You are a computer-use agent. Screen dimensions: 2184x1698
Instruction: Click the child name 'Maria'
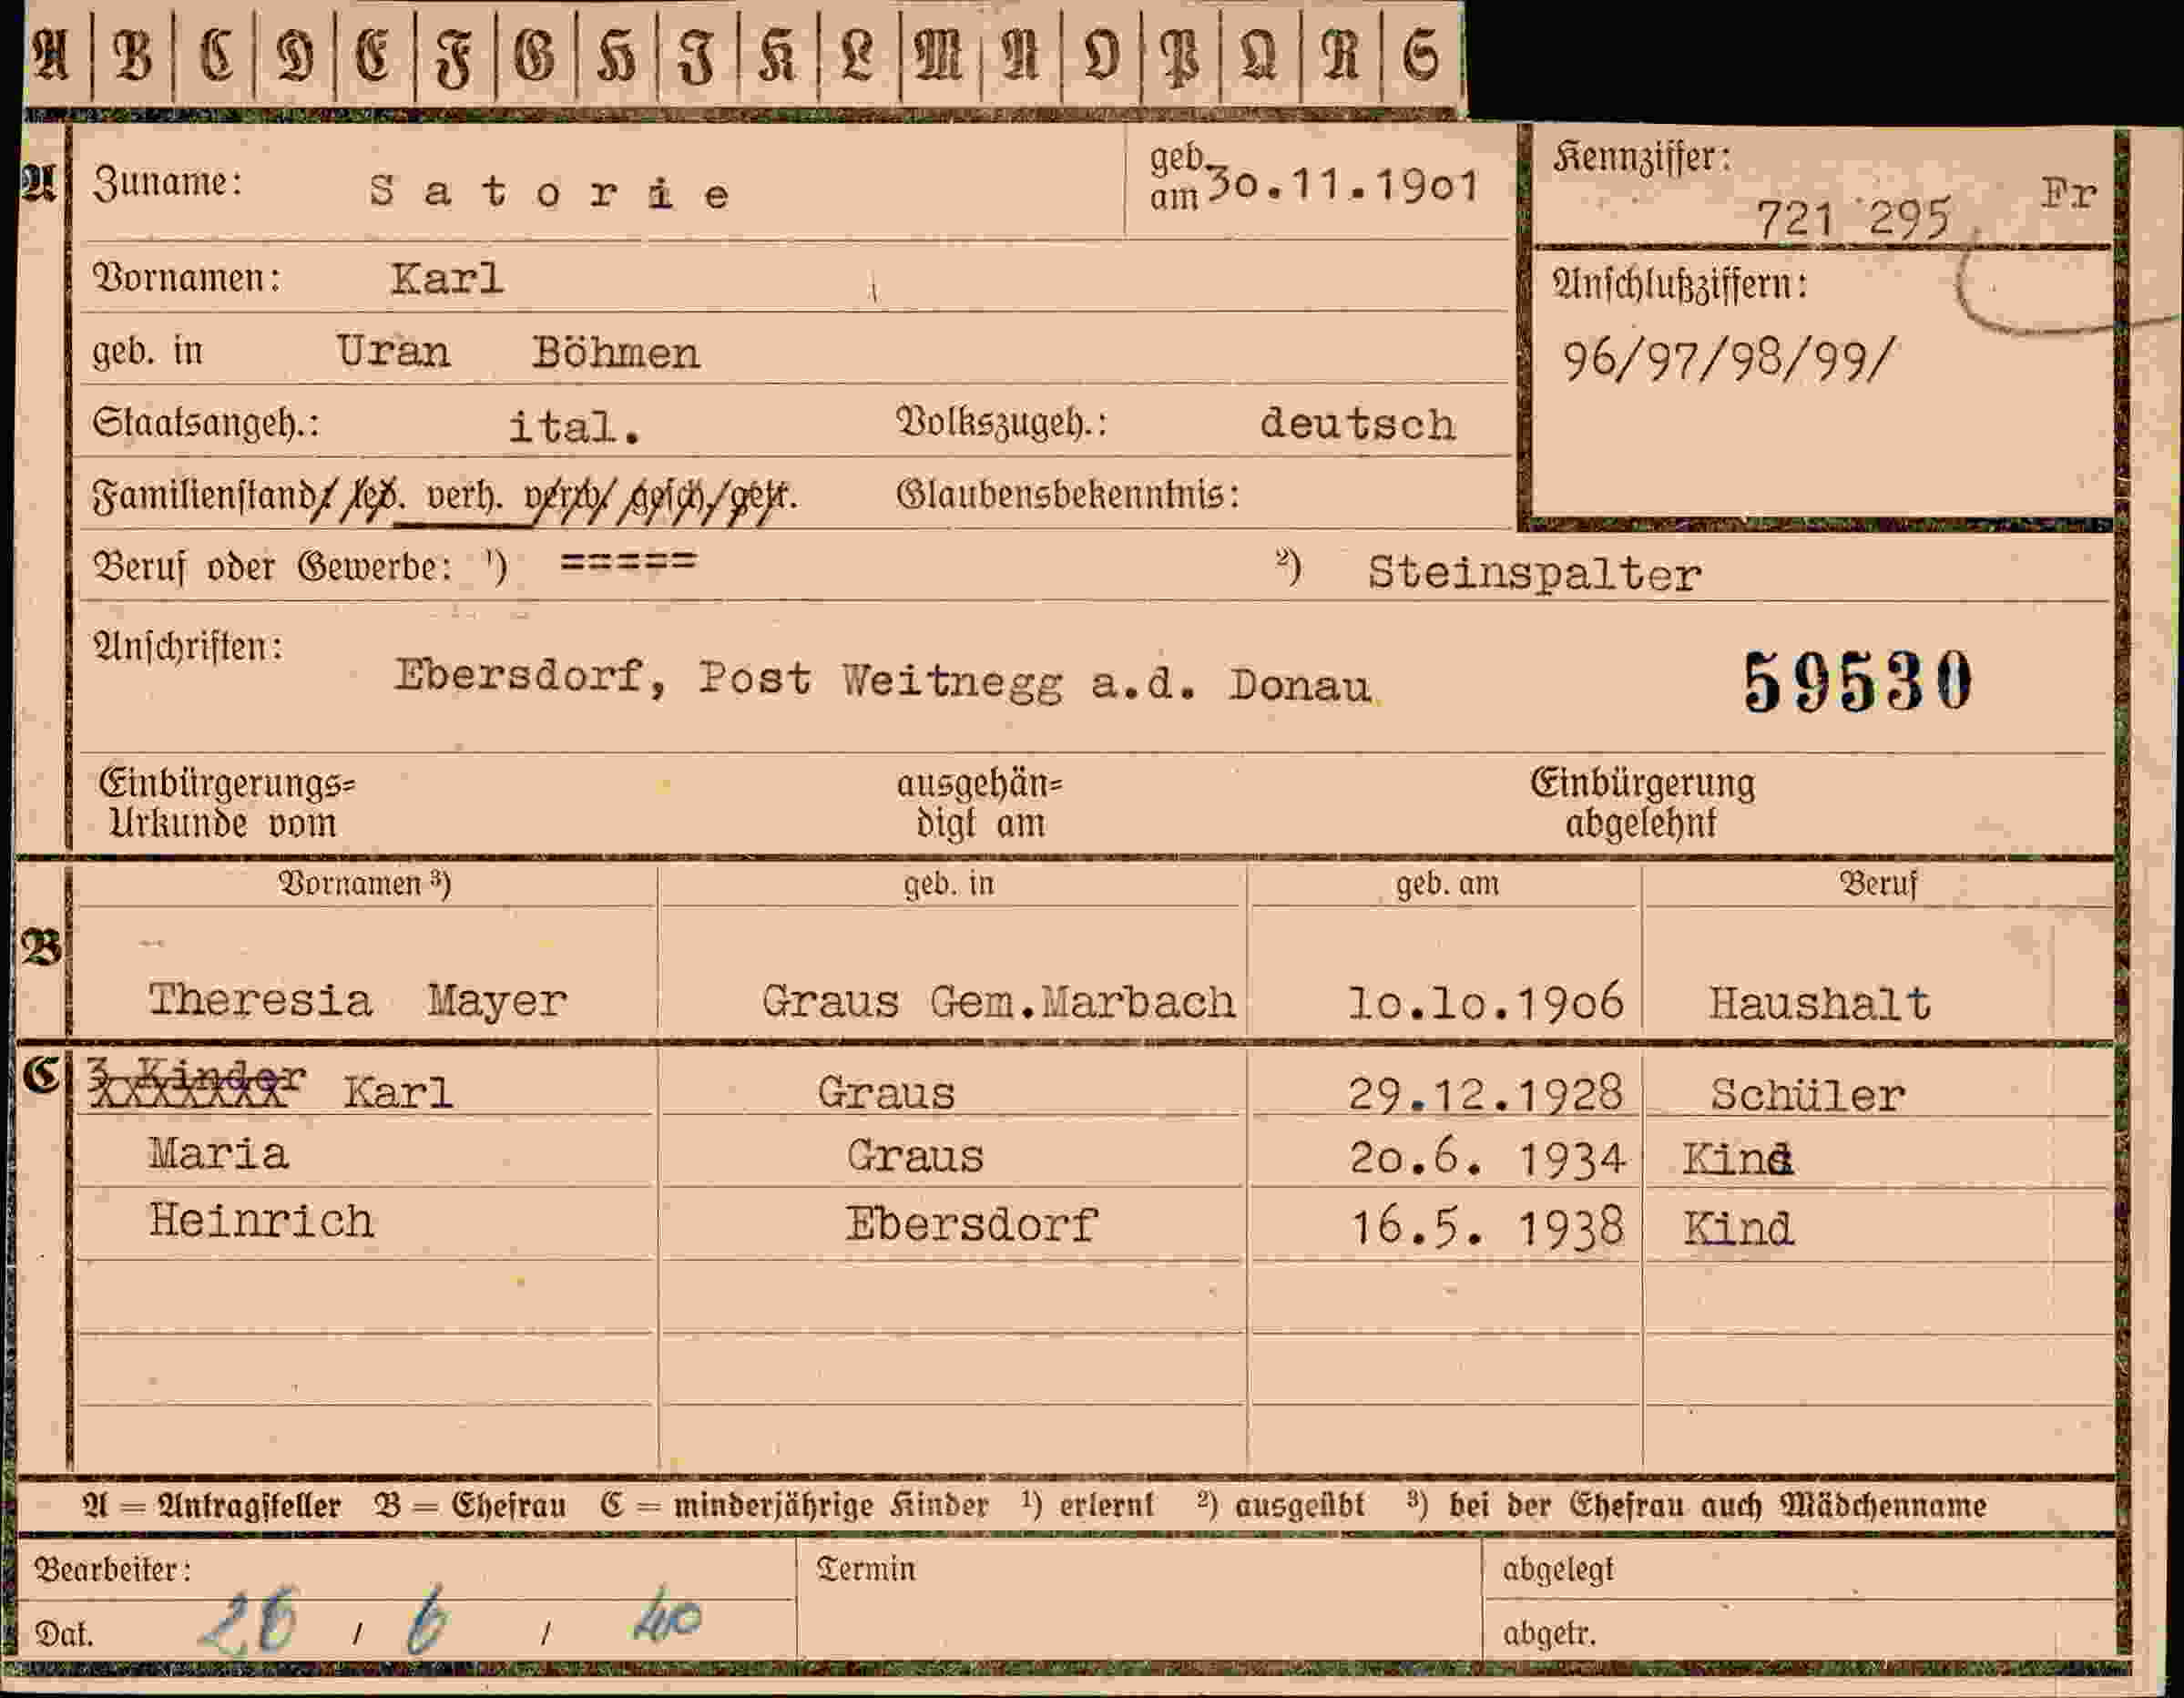coord(219,1154)
